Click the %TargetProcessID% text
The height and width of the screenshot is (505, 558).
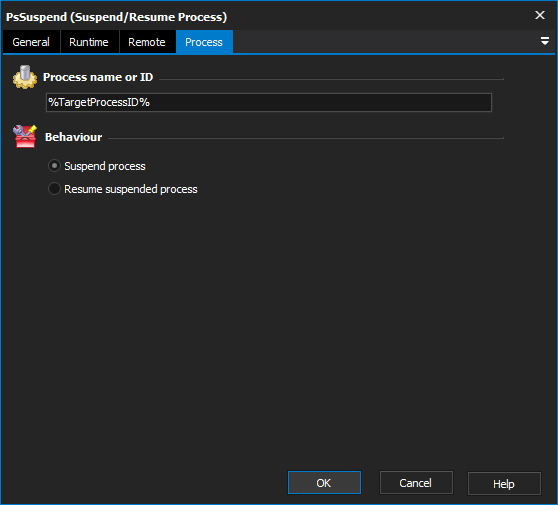(x=99, y=102)
